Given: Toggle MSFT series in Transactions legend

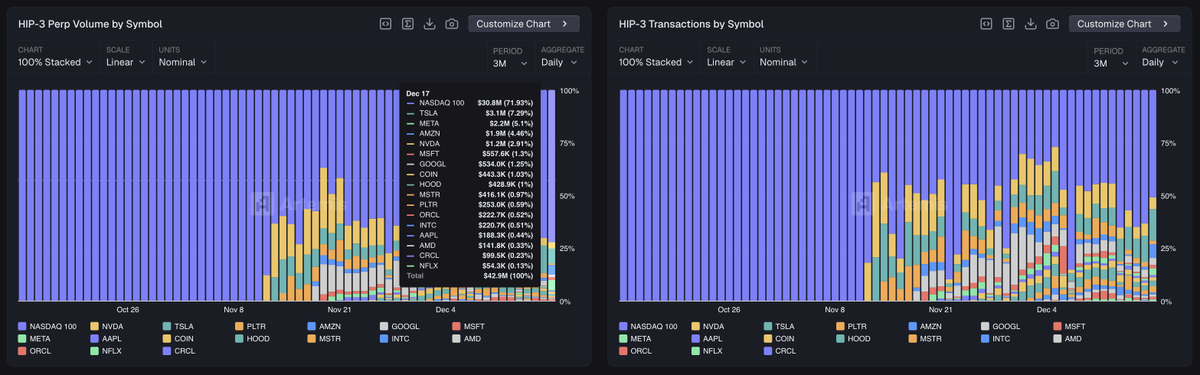Looking at the screenshot, I should click(x=1069, y=326).
